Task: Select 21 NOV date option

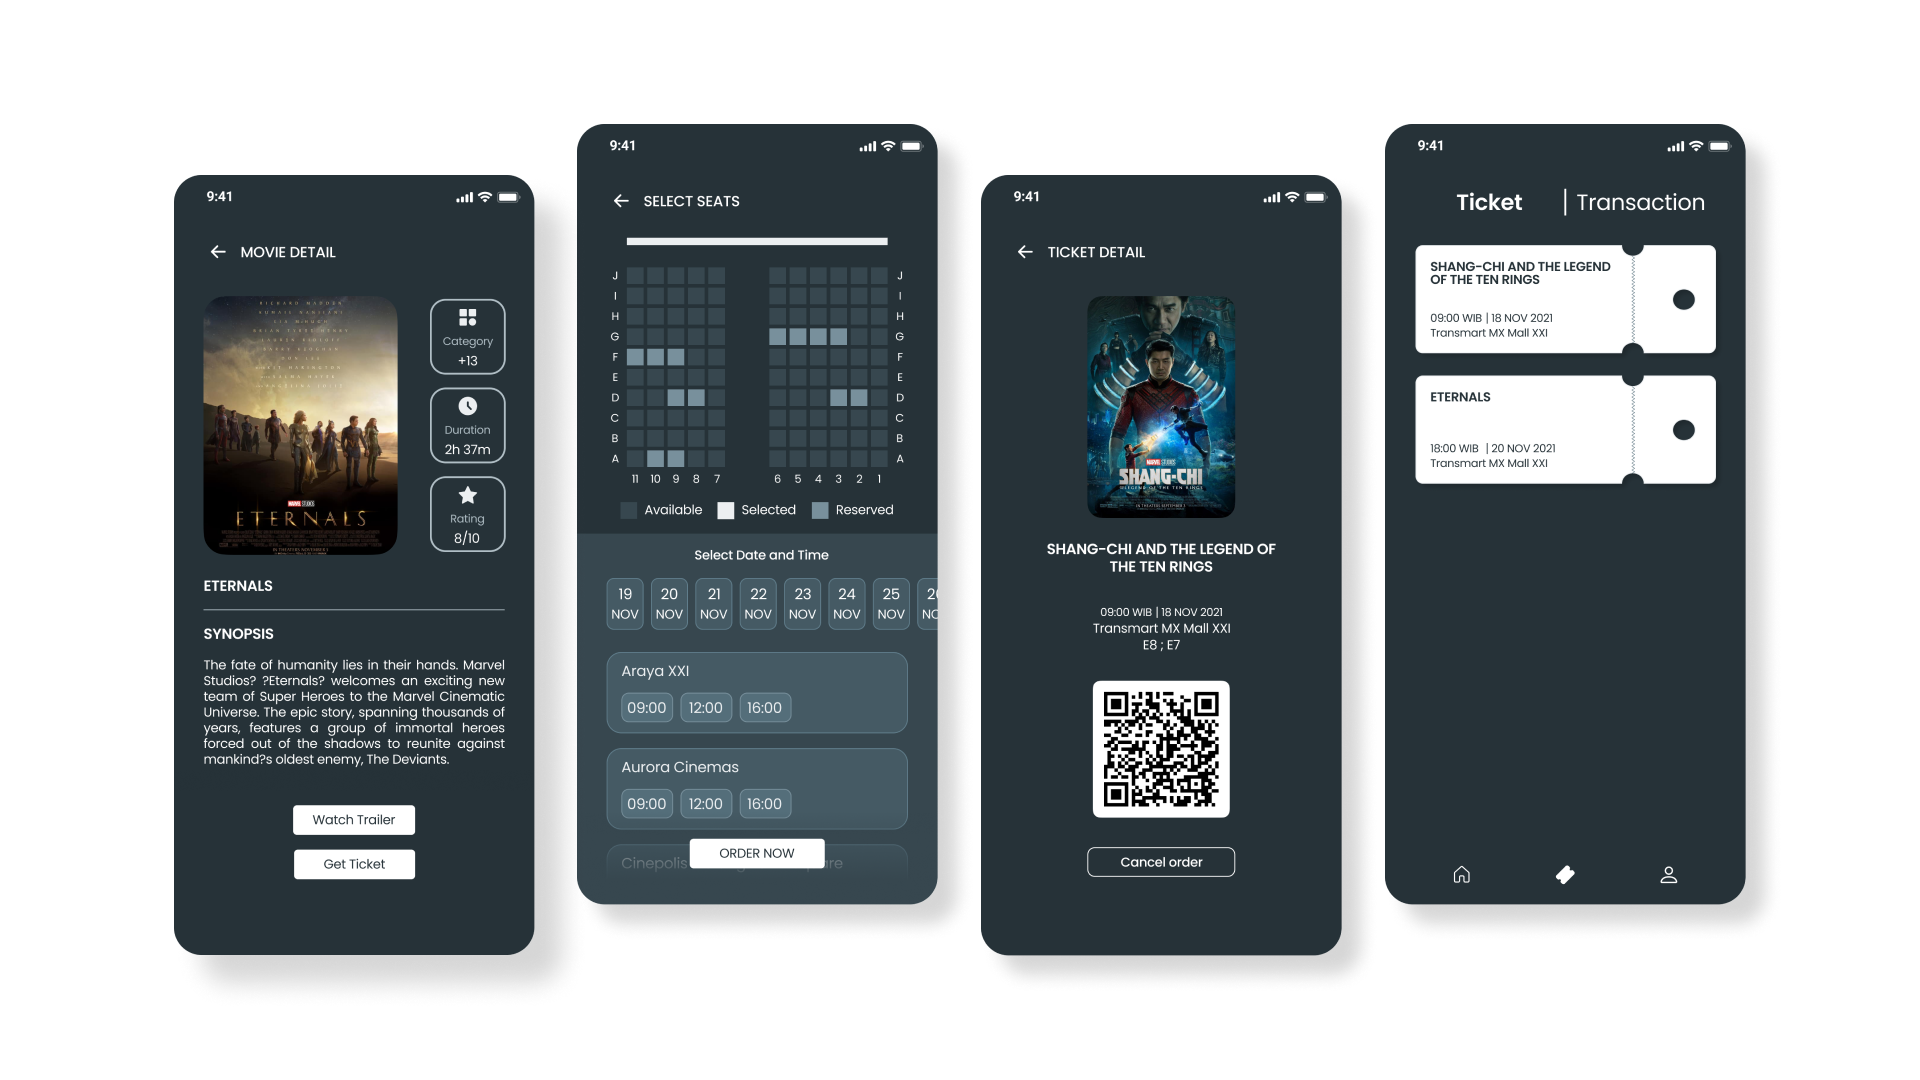Action: tap(712, 603)
